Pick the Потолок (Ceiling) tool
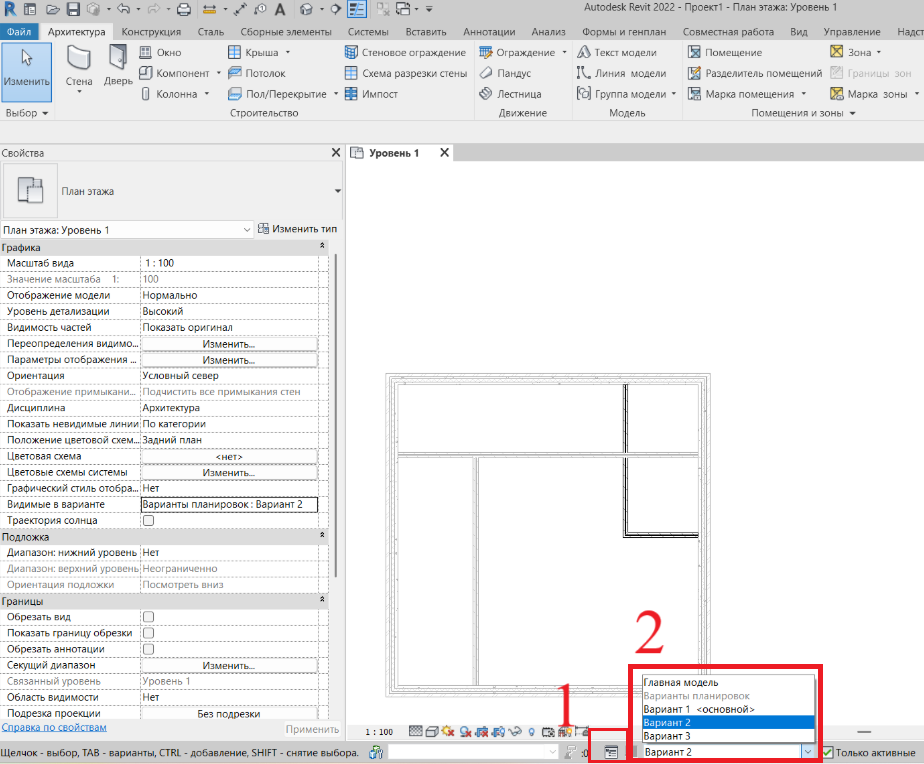The height and width of the screenshot is (764, 924). [x=256, y=73]
